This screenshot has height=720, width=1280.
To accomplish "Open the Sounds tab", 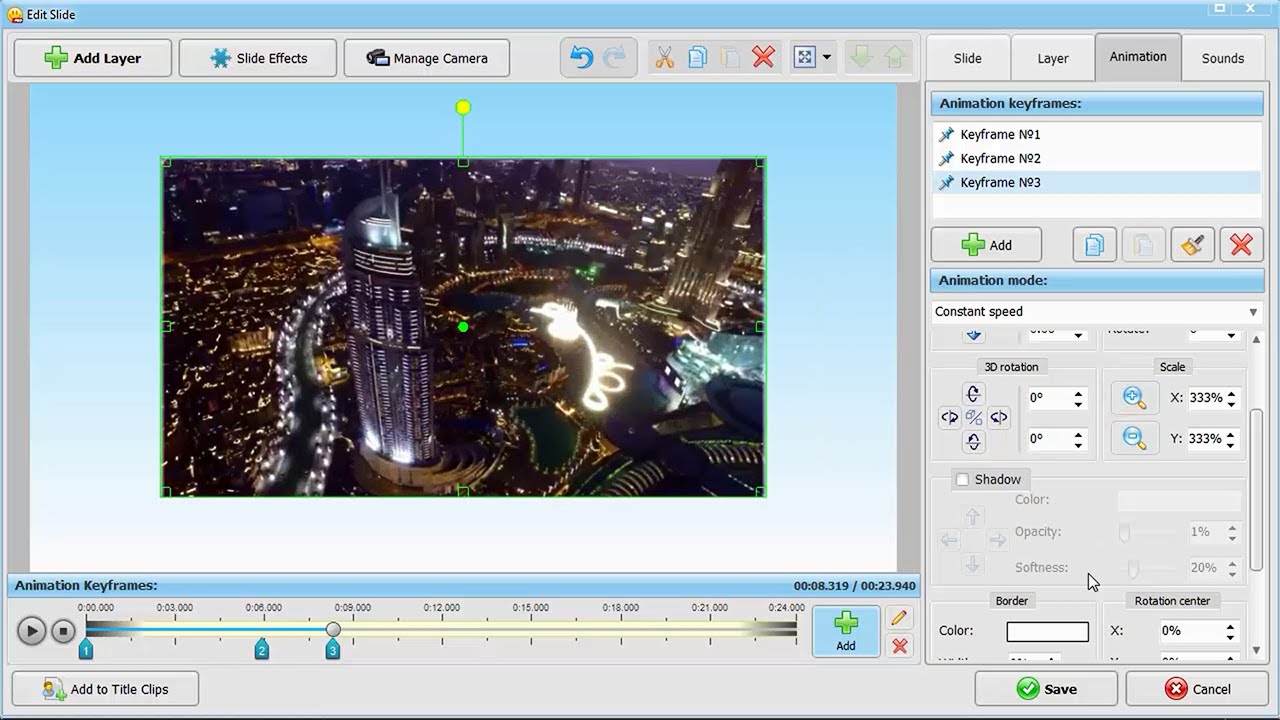I will click(1223, 58).
